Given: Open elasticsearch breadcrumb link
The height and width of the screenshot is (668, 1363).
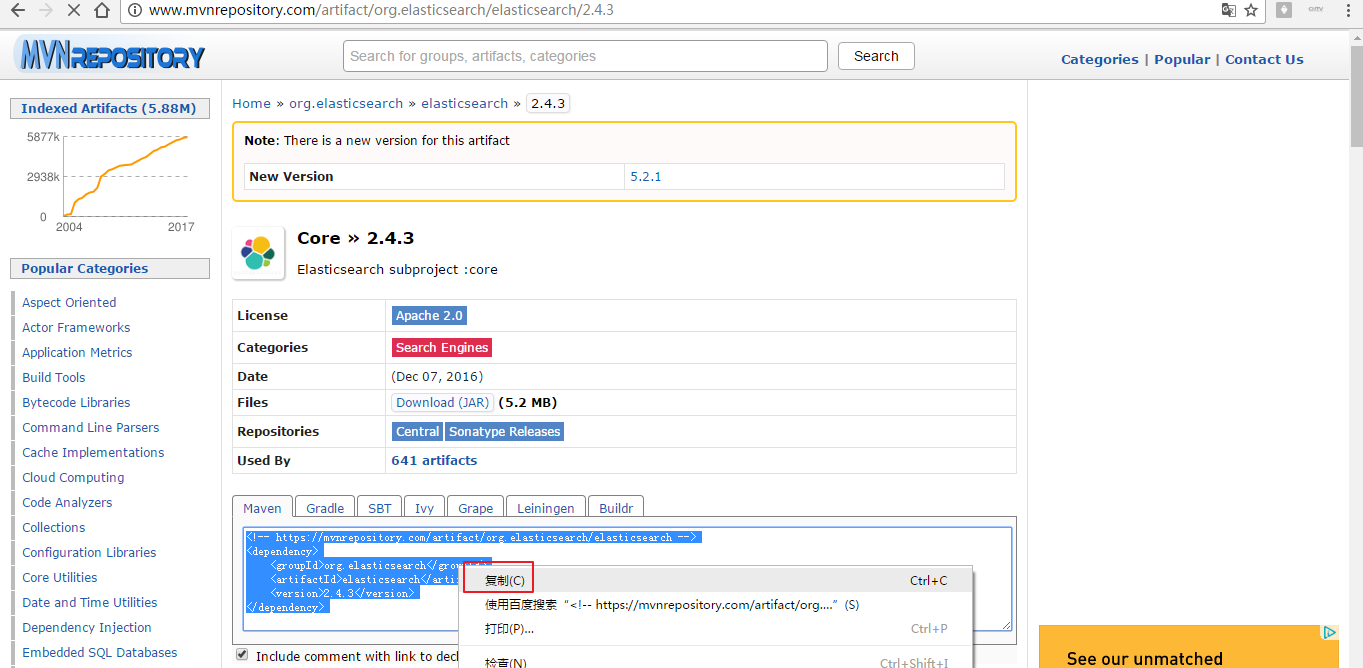Looking at the screenshot, I should (464, 103).
